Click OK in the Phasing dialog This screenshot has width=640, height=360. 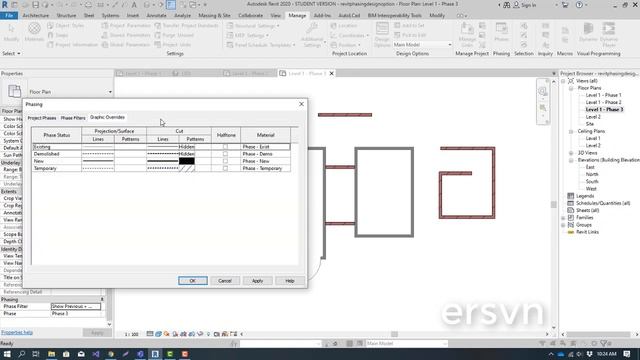click(x=193, y=281)
